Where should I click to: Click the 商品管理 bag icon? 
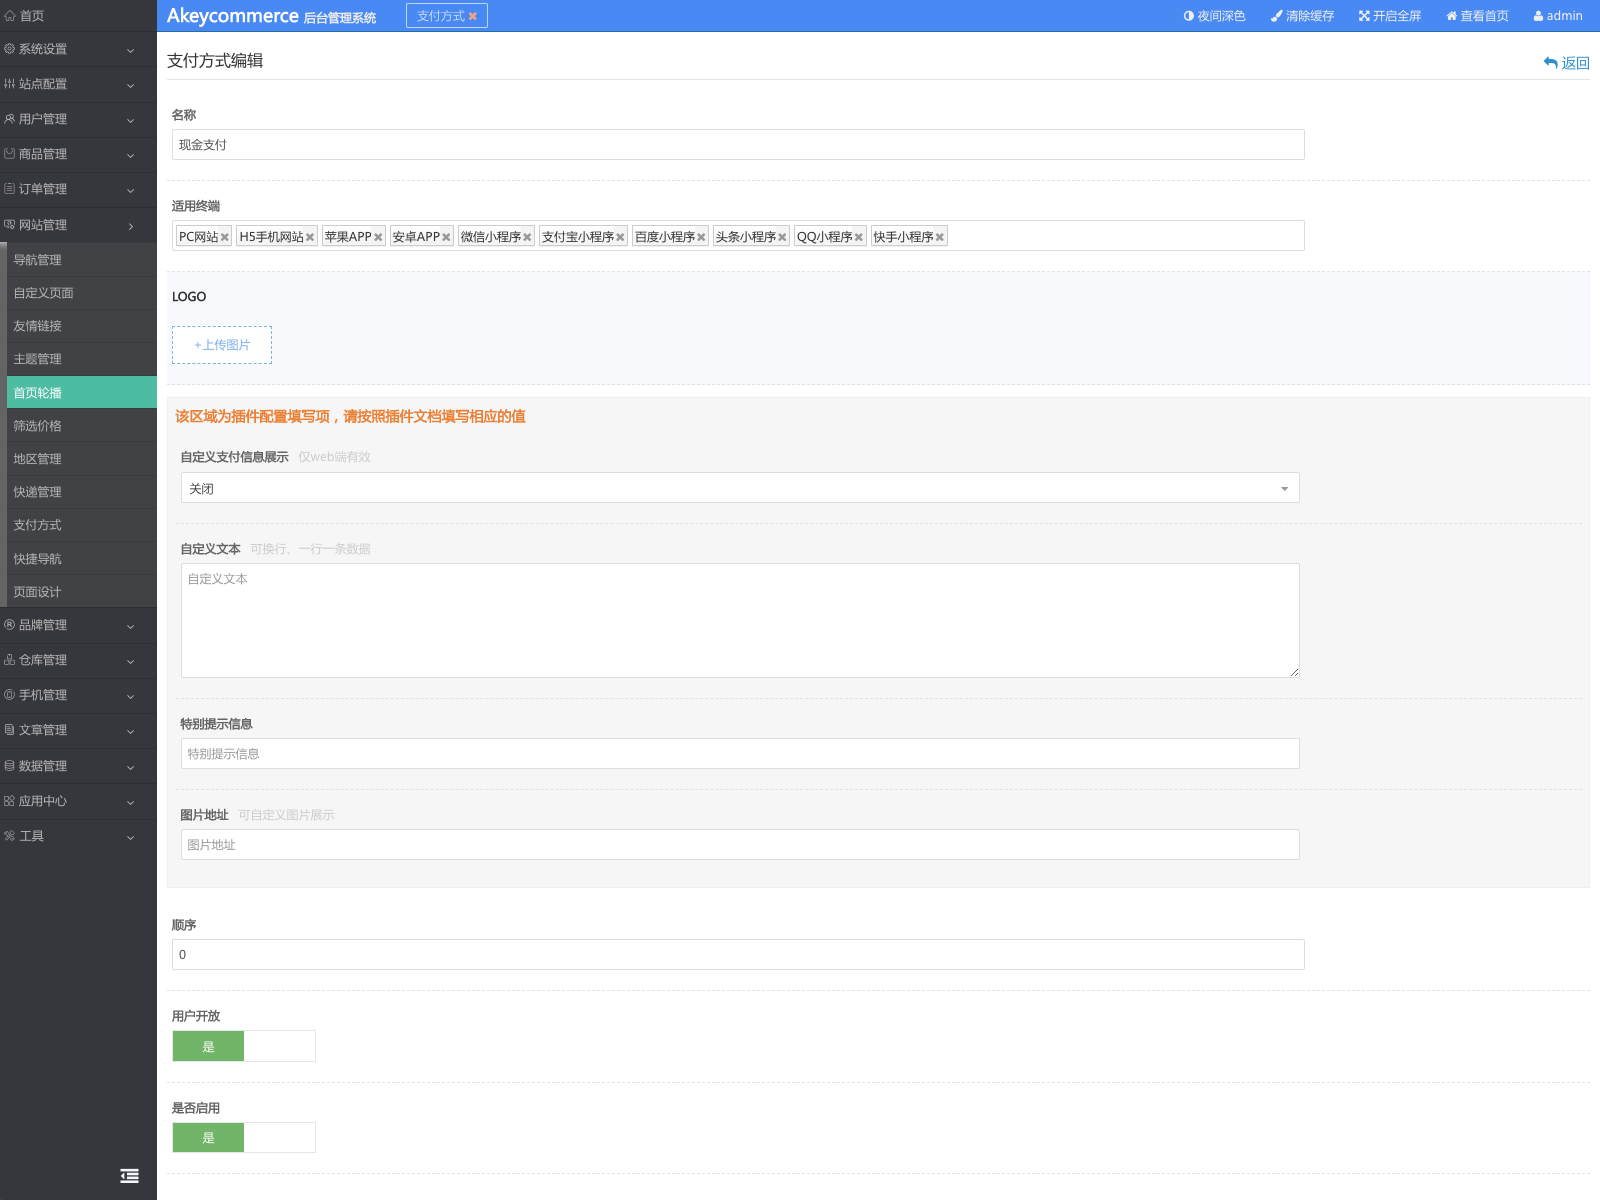coord(10,154)
